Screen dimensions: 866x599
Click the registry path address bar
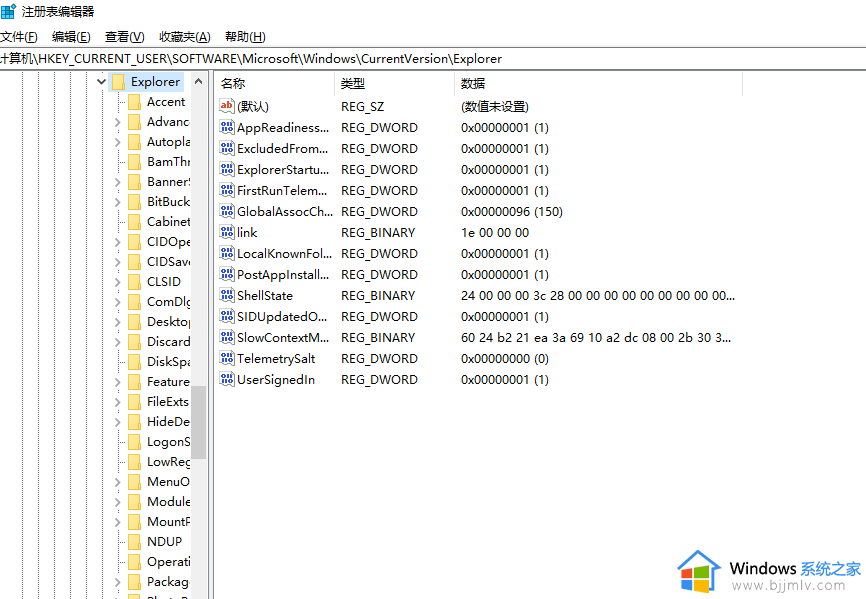click(x=433, y=59)
